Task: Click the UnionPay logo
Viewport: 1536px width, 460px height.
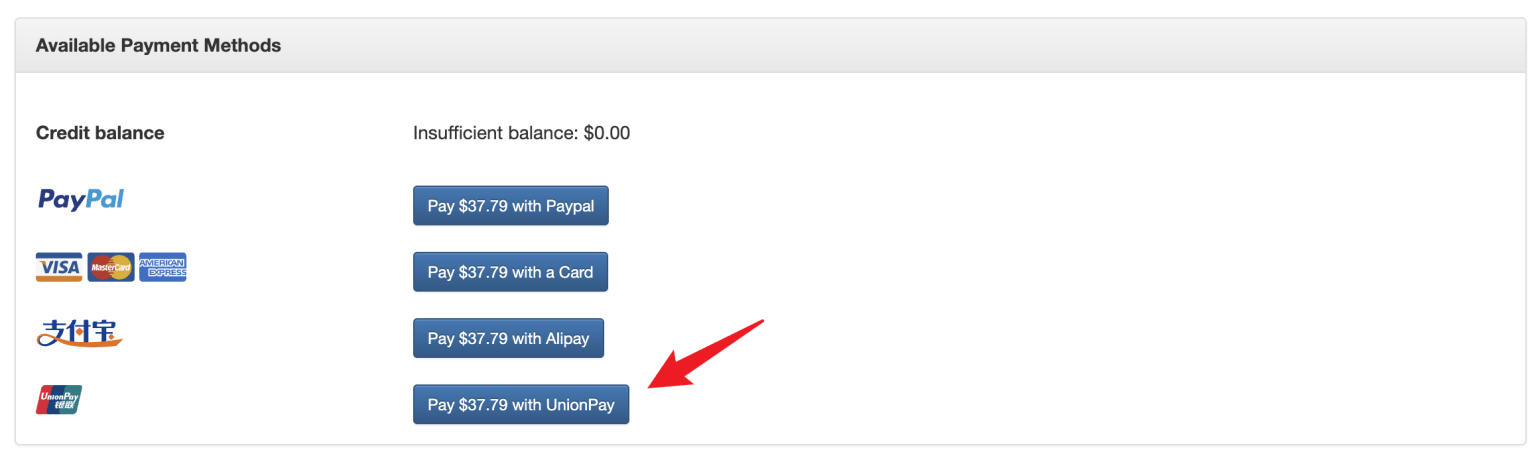Action: pos(59,400)
